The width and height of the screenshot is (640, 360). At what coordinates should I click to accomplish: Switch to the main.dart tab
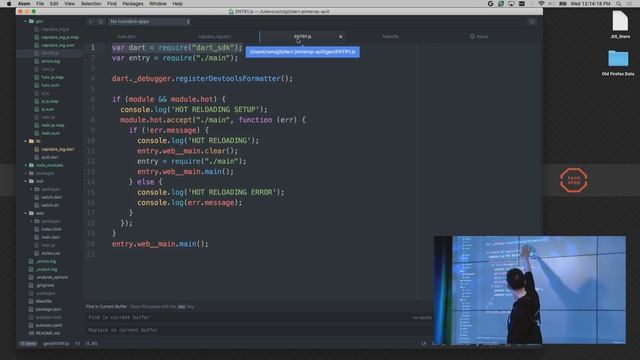(127, 36)
